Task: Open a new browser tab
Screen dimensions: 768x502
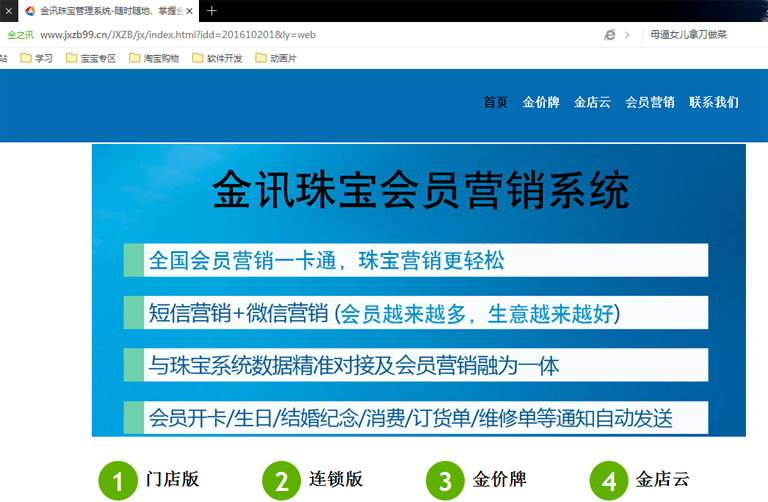Action: pos(212,11)
